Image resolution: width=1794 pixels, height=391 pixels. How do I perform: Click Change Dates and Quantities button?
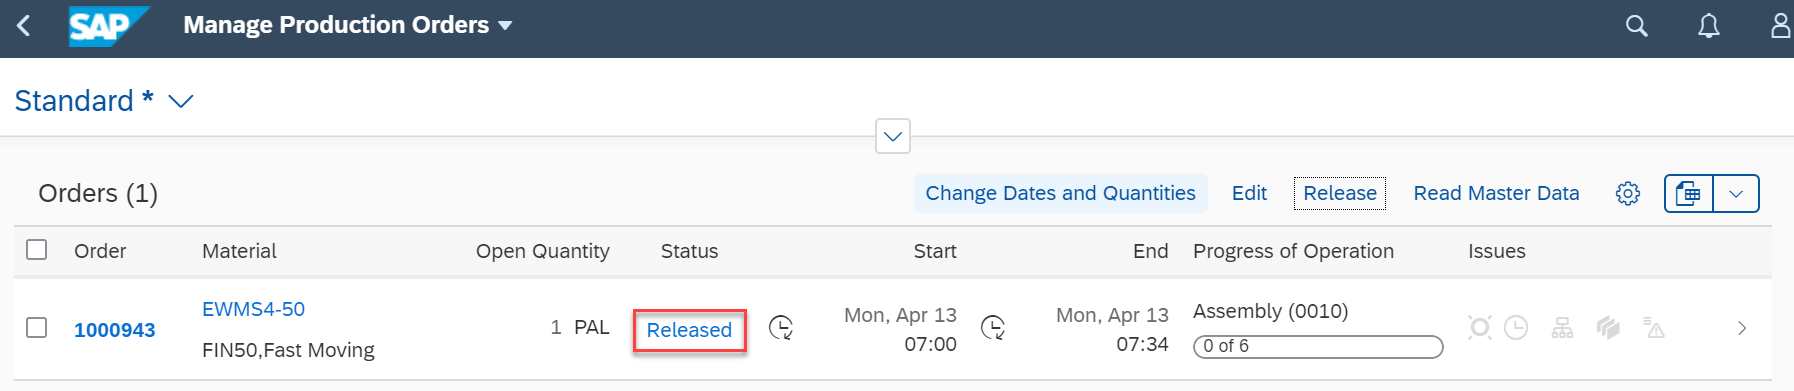1060,193
